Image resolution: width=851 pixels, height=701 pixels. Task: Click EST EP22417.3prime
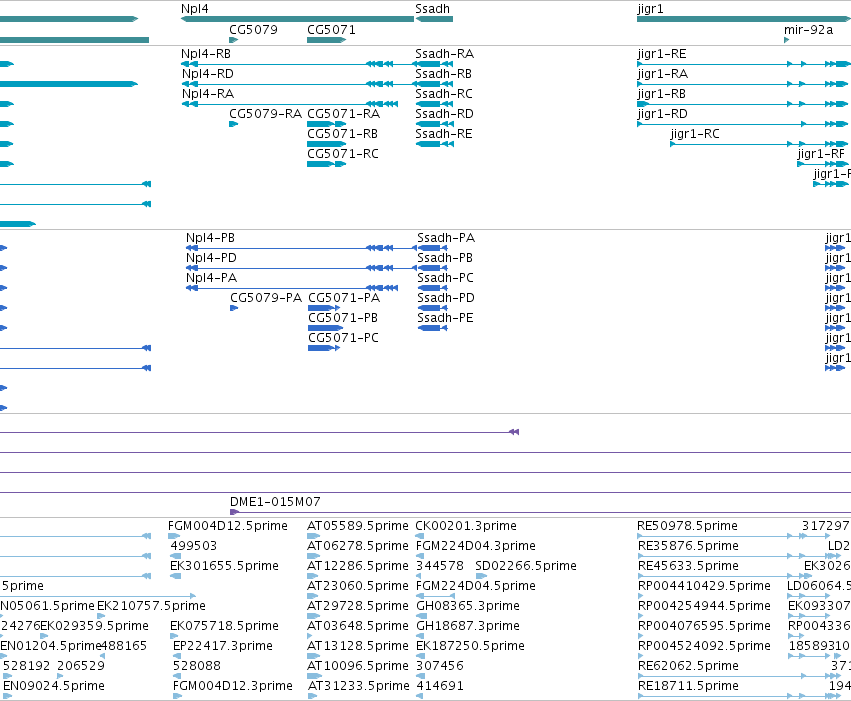[223, 646]
